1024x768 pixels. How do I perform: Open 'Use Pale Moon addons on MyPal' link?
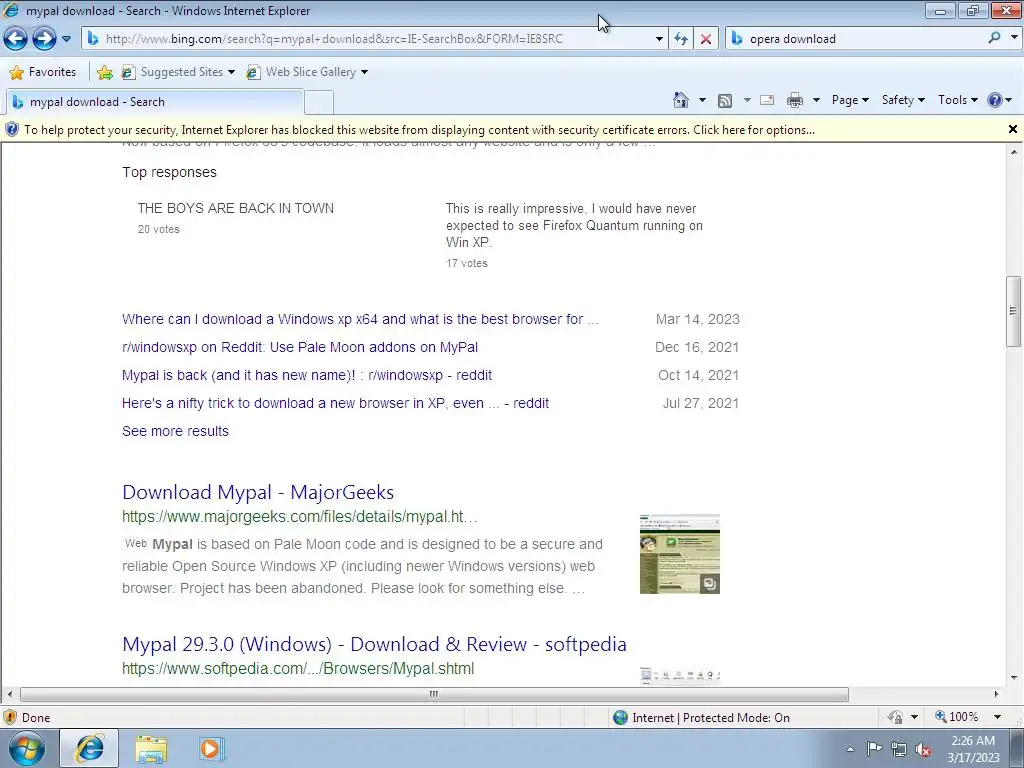click(300, 347)
